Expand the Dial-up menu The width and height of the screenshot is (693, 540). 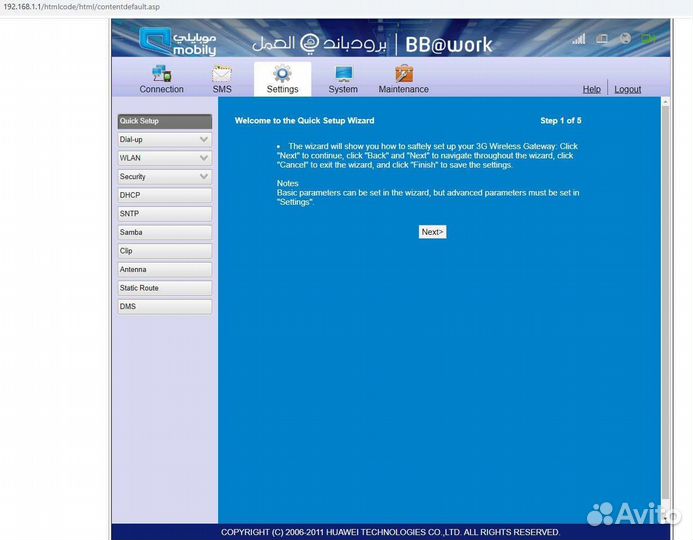click(x=164, y=140)
